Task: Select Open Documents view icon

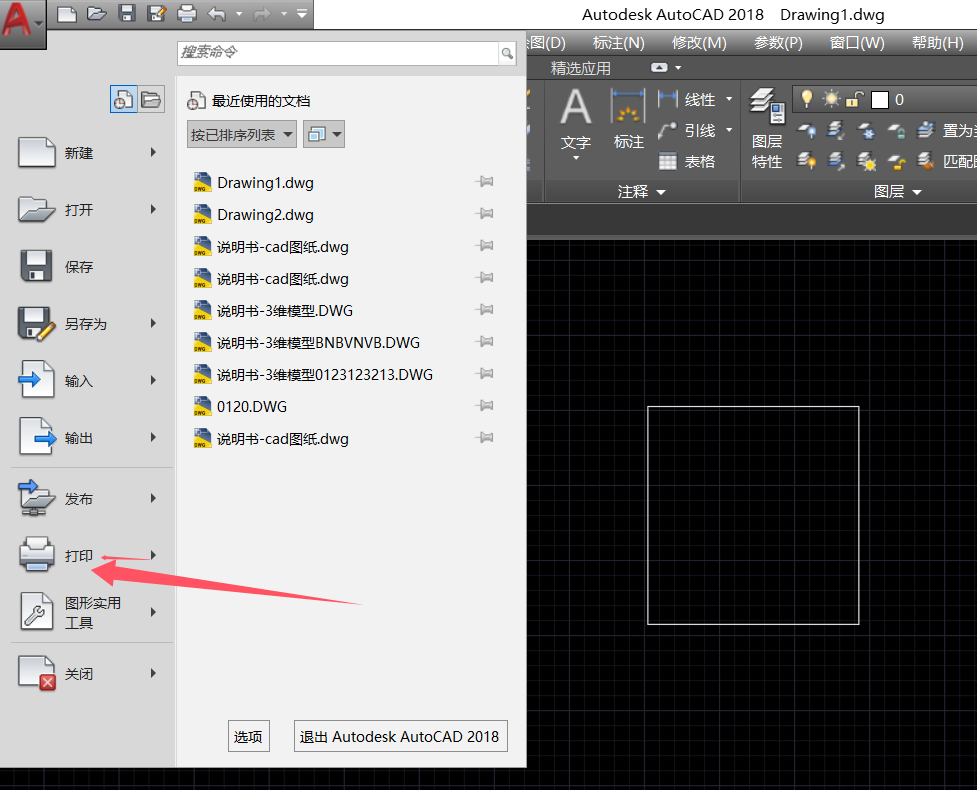Action: tap(151, 99)
